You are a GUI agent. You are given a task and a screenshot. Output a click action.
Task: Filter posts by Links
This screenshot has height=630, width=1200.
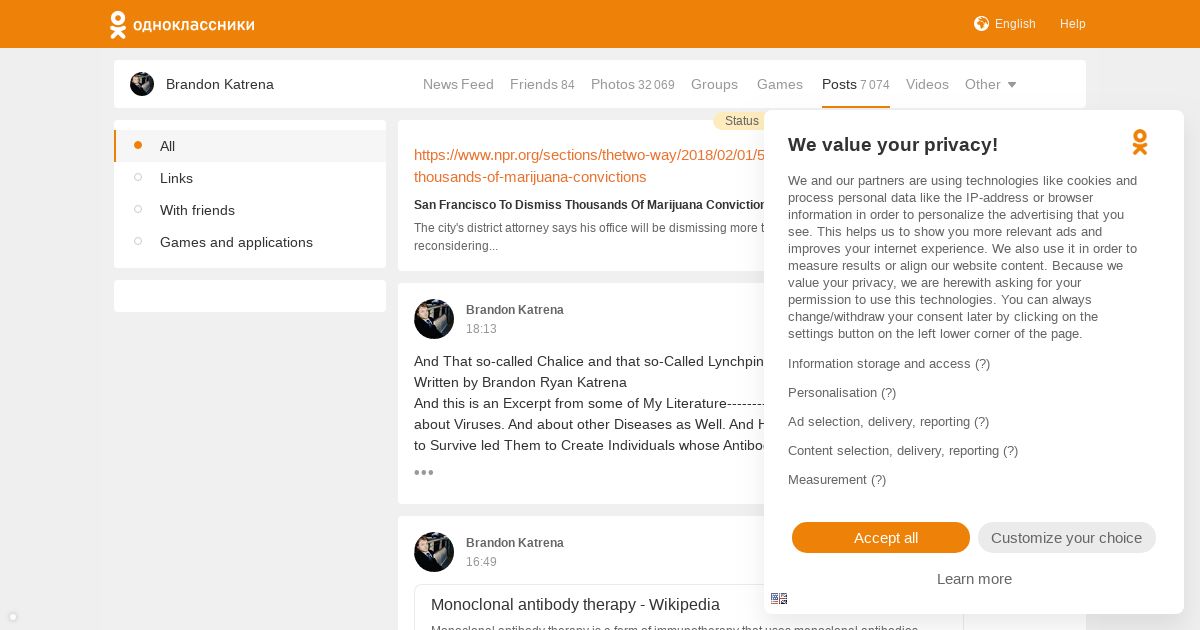point(250,178)
